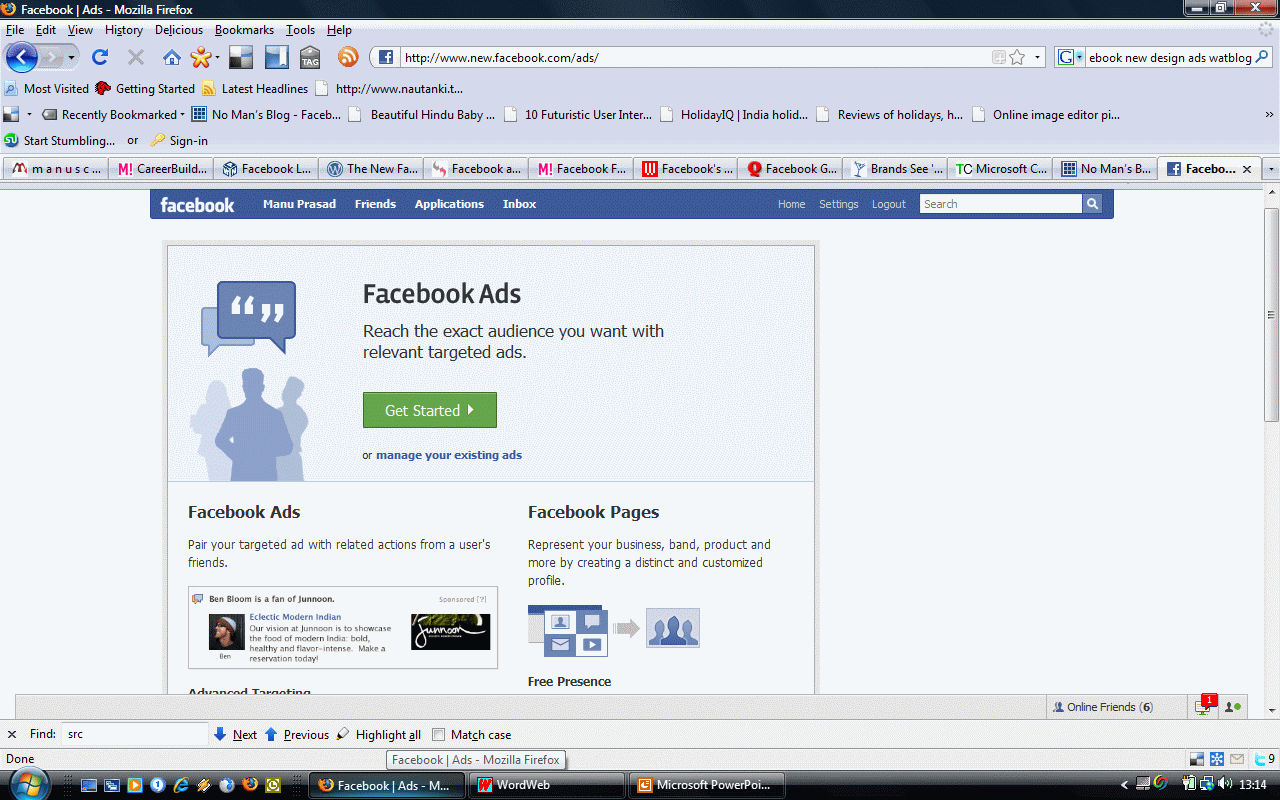Click the Facebook search magnifier icon
The height and width of the screenshot is (800, 1280).
(x=1092, y=204)
